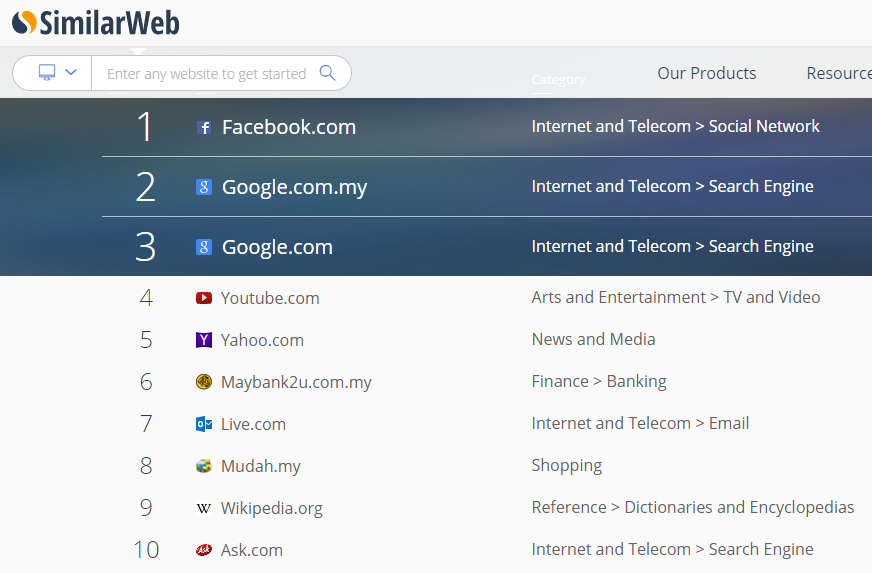
Task: Click the Yahoo purple Y favicon
Action: click(x=204, y=340)
